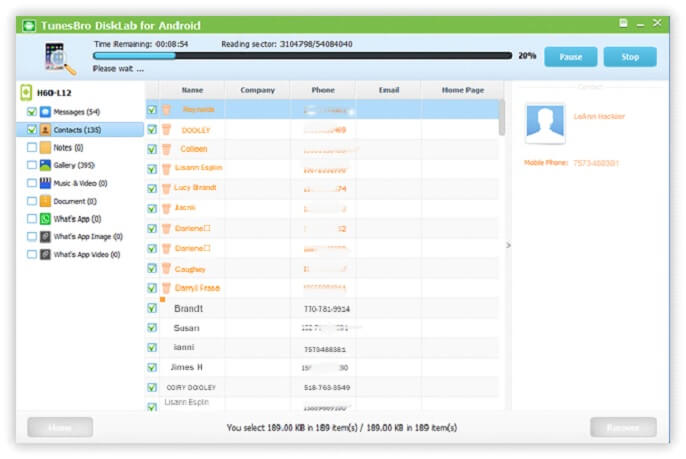The width and height of the screenshot is (686, 459).
Task: Open Music & Video (0) category icon
Action: coord(46,183)
